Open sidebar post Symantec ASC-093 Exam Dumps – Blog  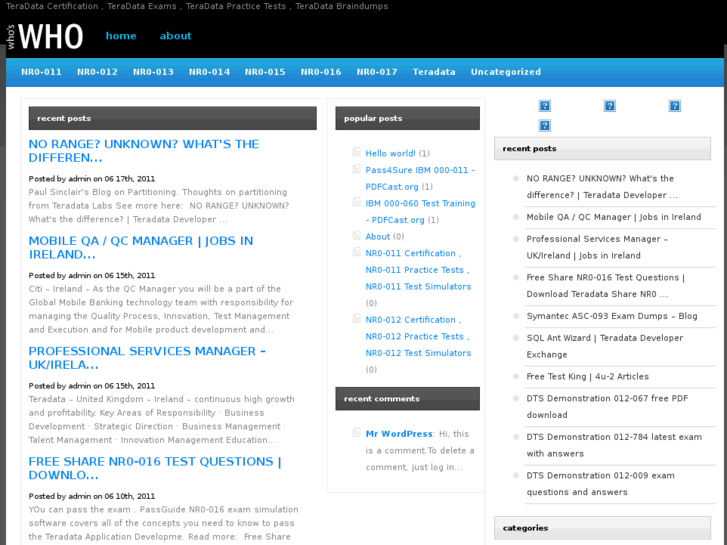[612, 316]
